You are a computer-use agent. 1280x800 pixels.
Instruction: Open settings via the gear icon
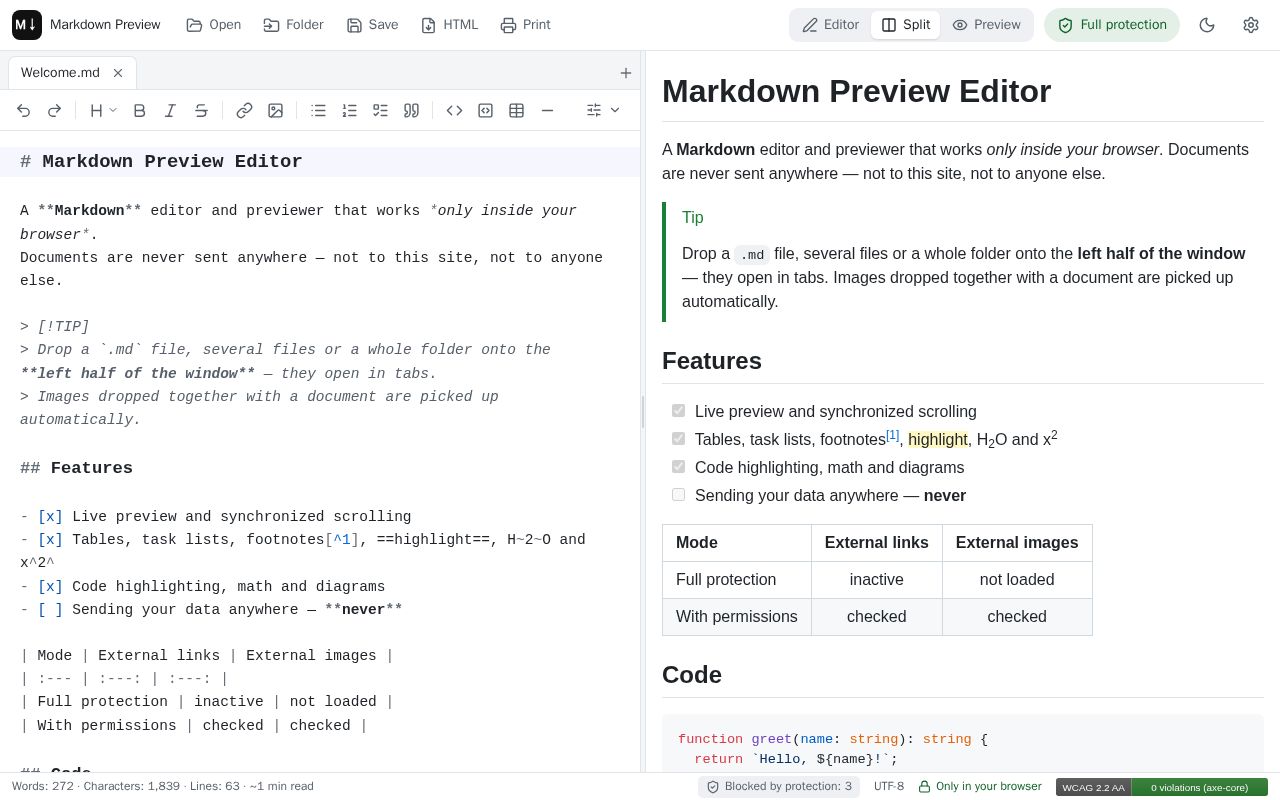(1251, 25)
